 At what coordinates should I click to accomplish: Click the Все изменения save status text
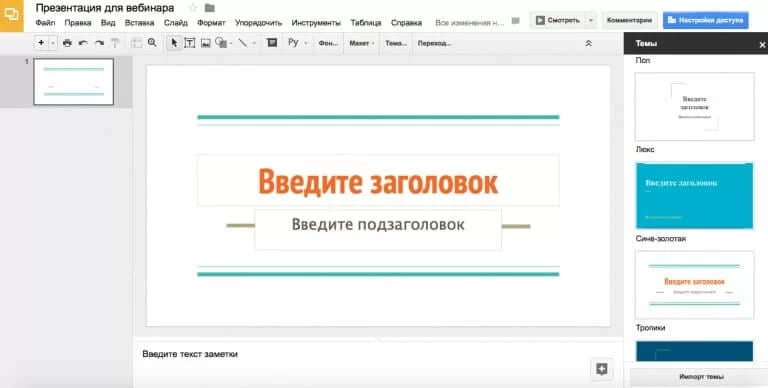tap(469, 23)
